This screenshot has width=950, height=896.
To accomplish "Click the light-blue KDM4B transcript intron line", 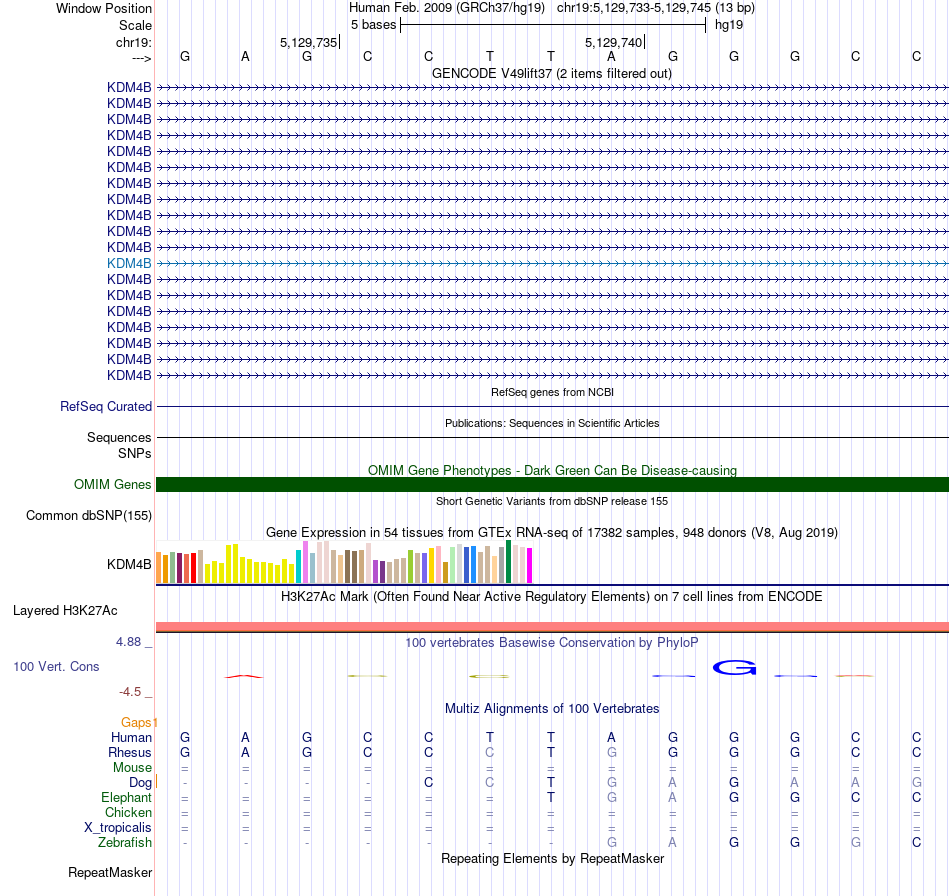I will click(x=552, y=264).
